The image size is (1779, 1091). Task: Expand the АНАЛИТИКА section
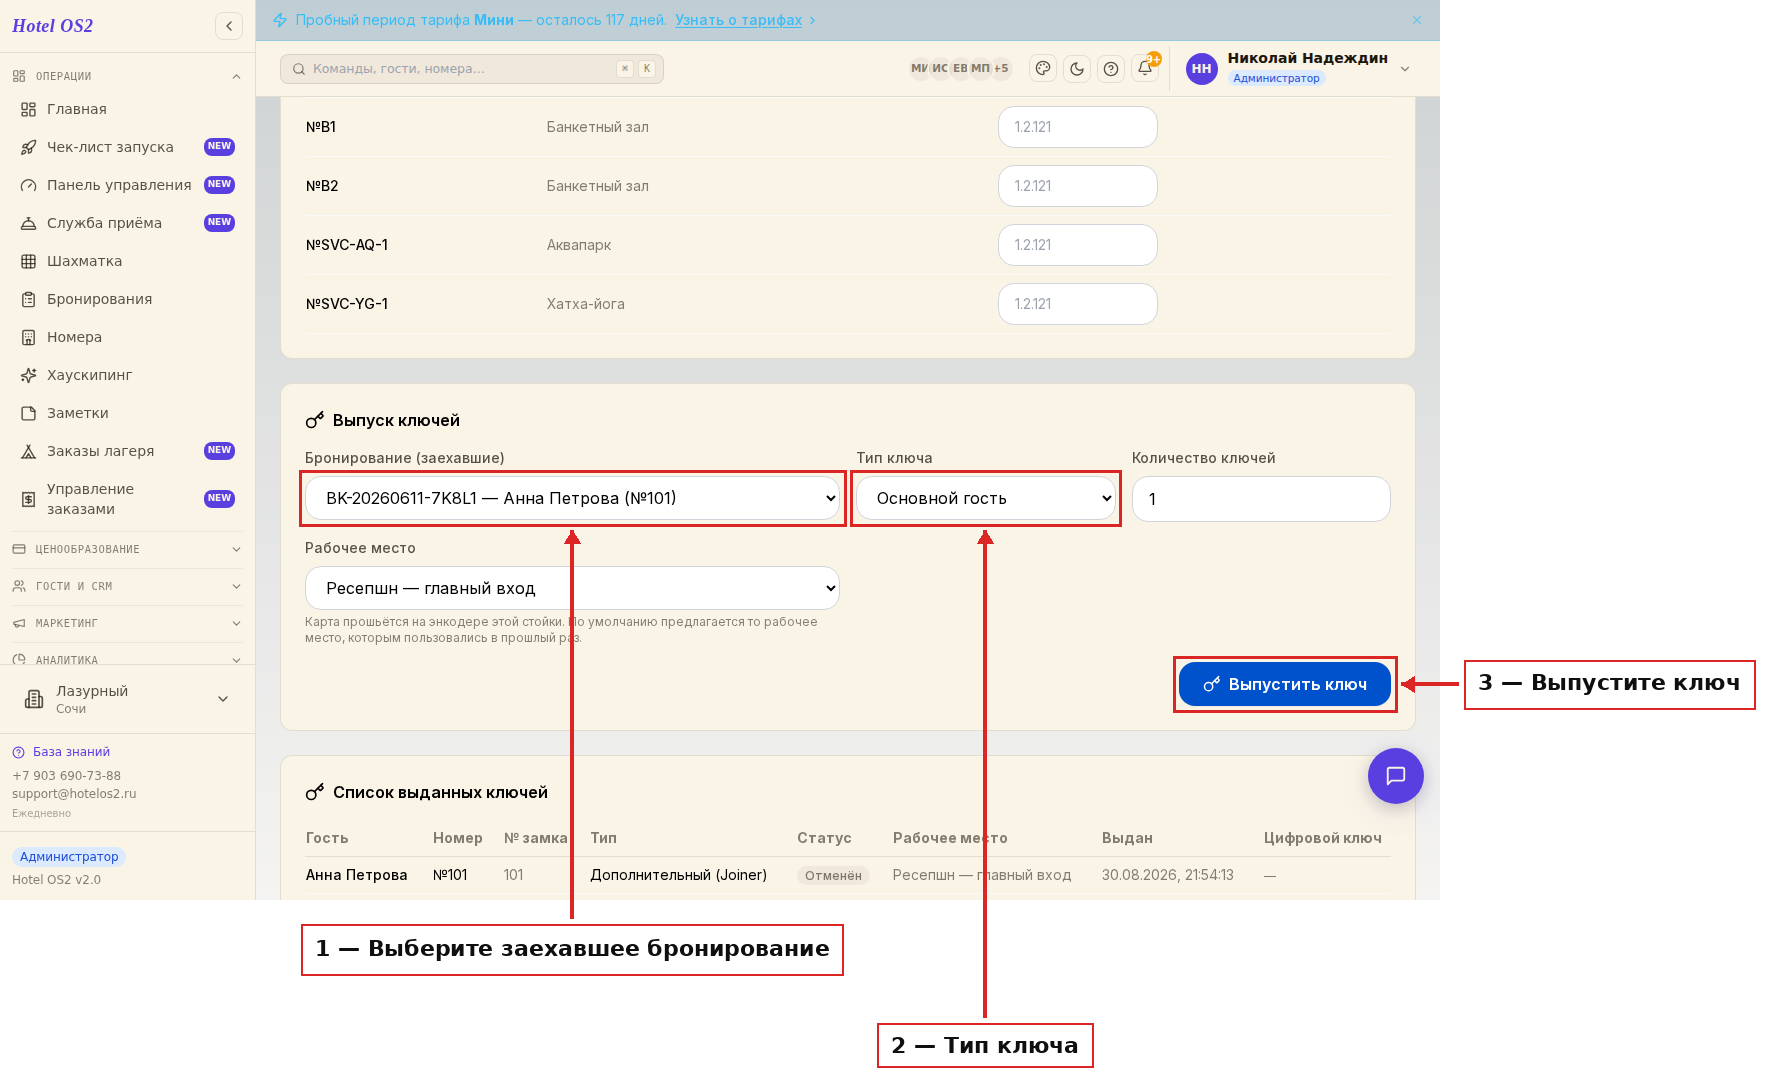127,659
